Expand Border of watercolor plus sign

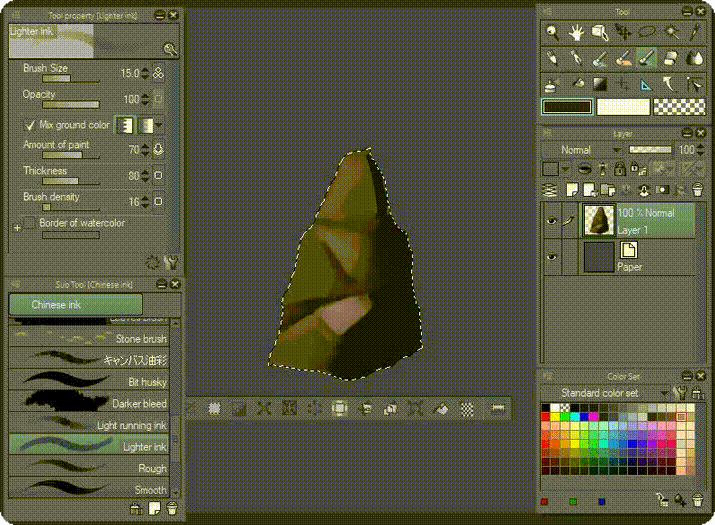click(16, 228)
